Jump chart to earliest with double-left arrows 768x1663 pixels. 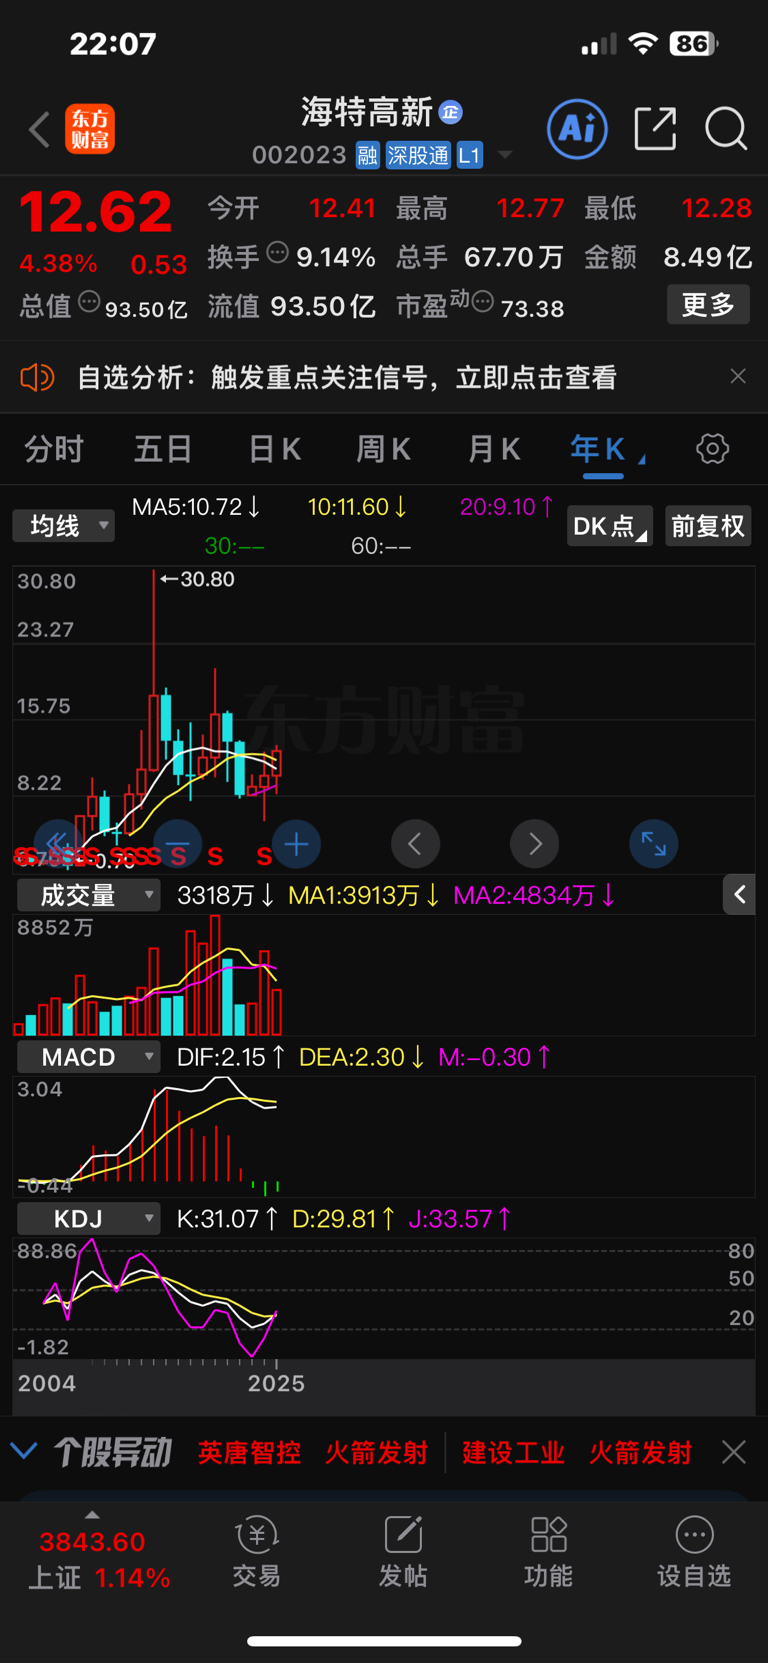tap(57, 844)
